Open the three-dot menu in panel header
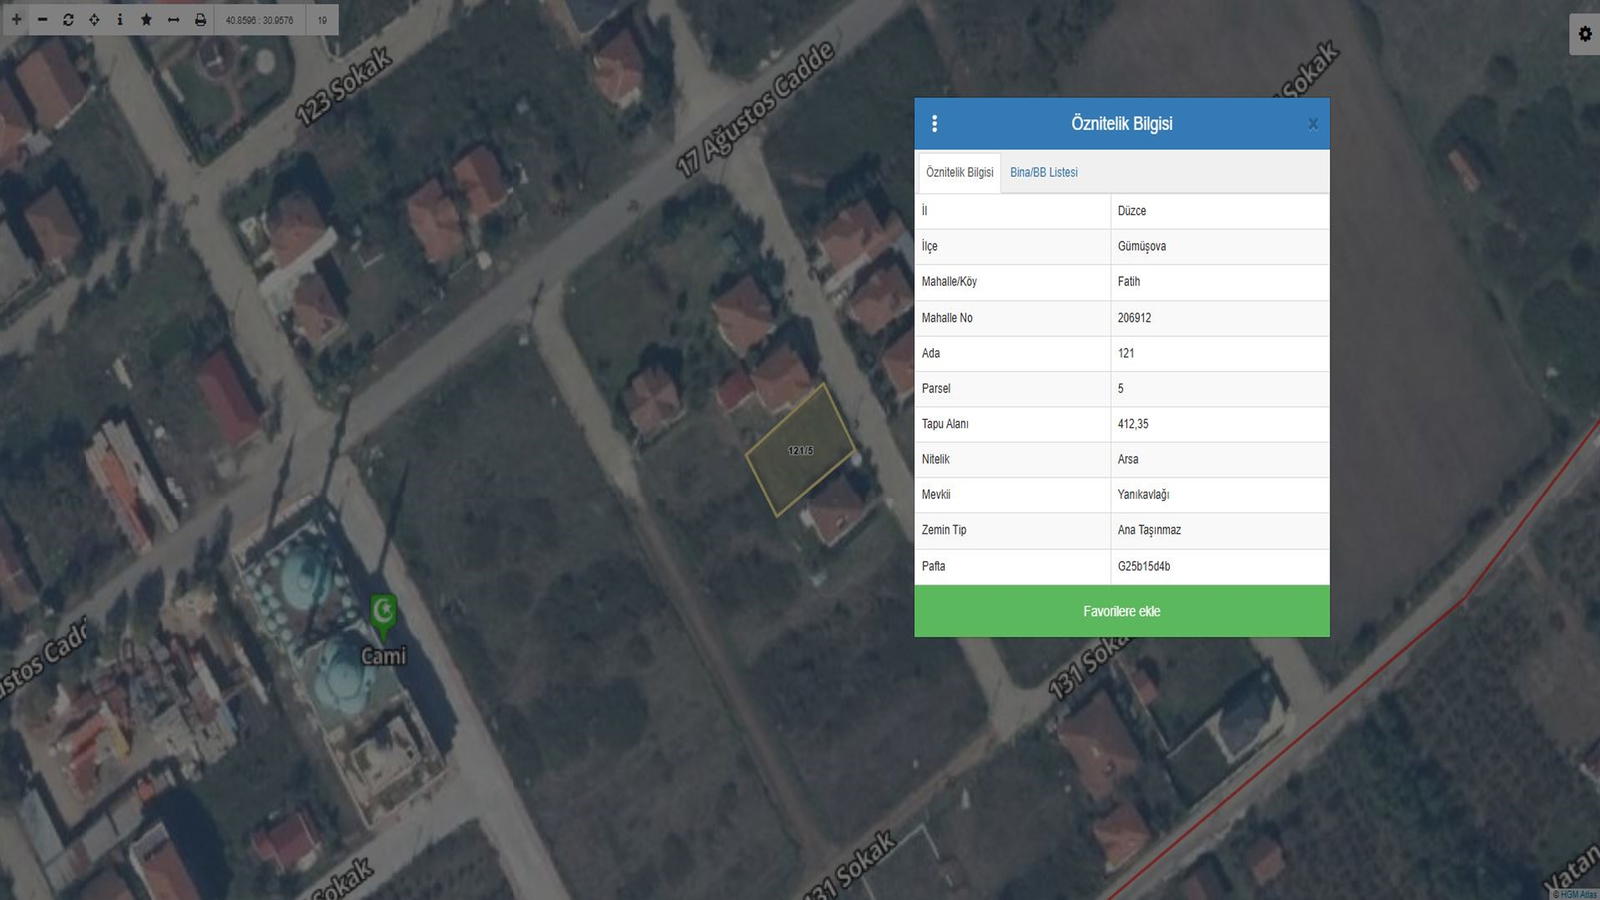The width and height of the screenshot is (1600, 900). coord(934,124)
